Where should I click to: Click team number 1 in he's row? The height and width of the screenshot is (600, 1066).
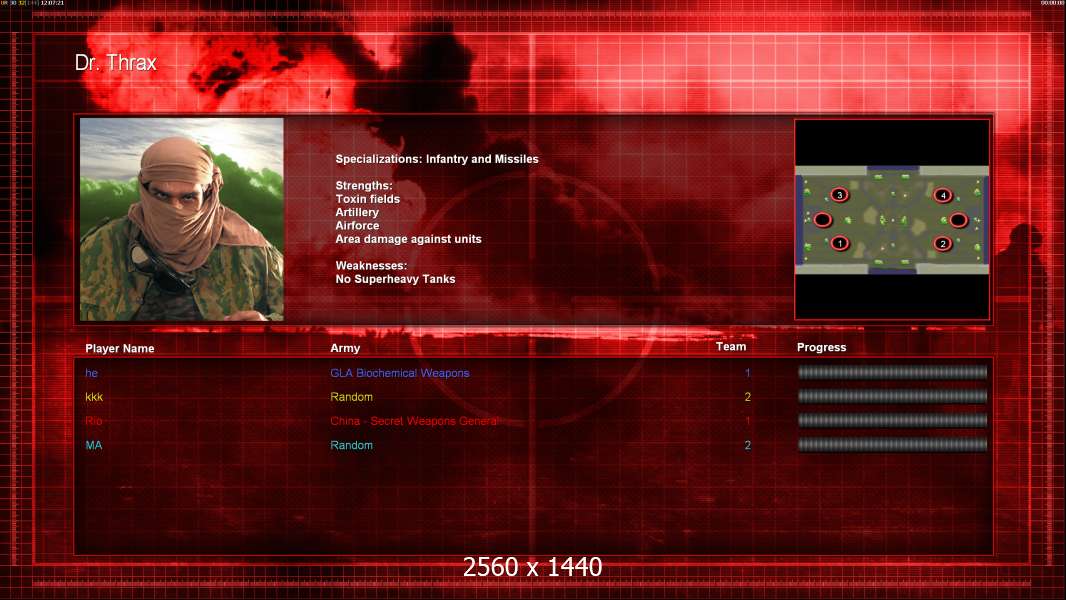747,373
